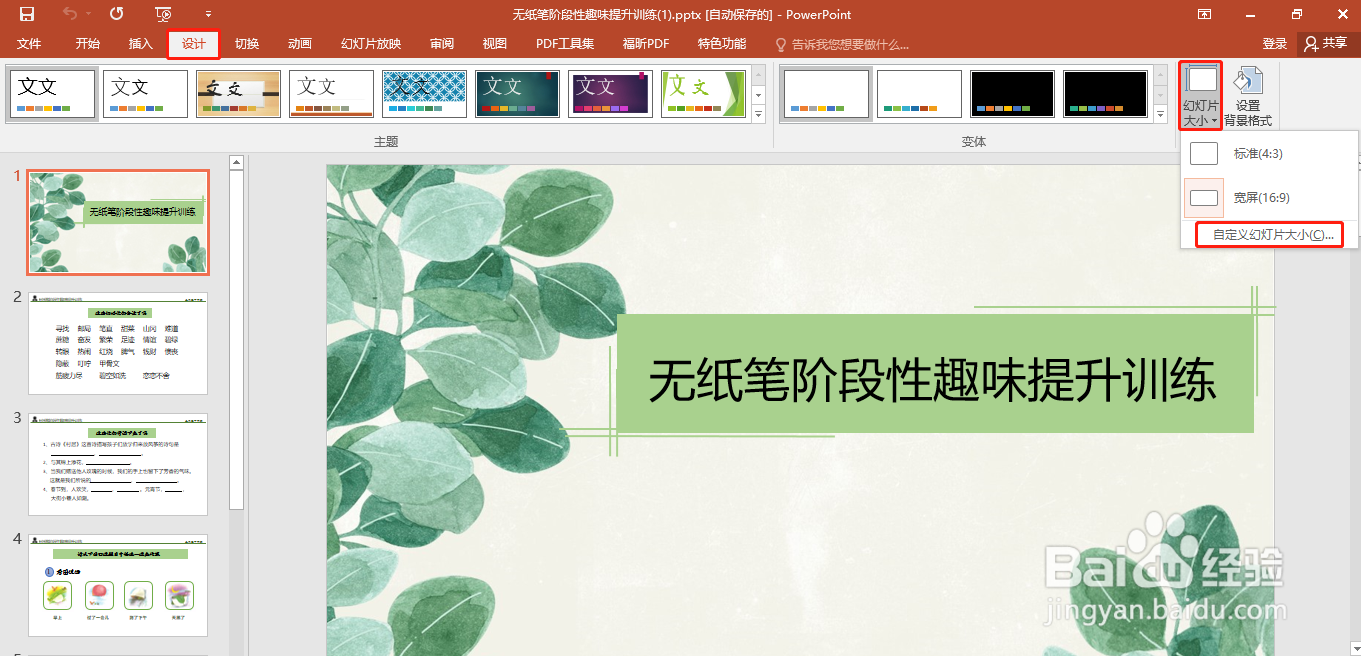Select the second white variant thumbnail
Image resolution: width=1361 pixels, height=656 pixels.
[919, 93]
